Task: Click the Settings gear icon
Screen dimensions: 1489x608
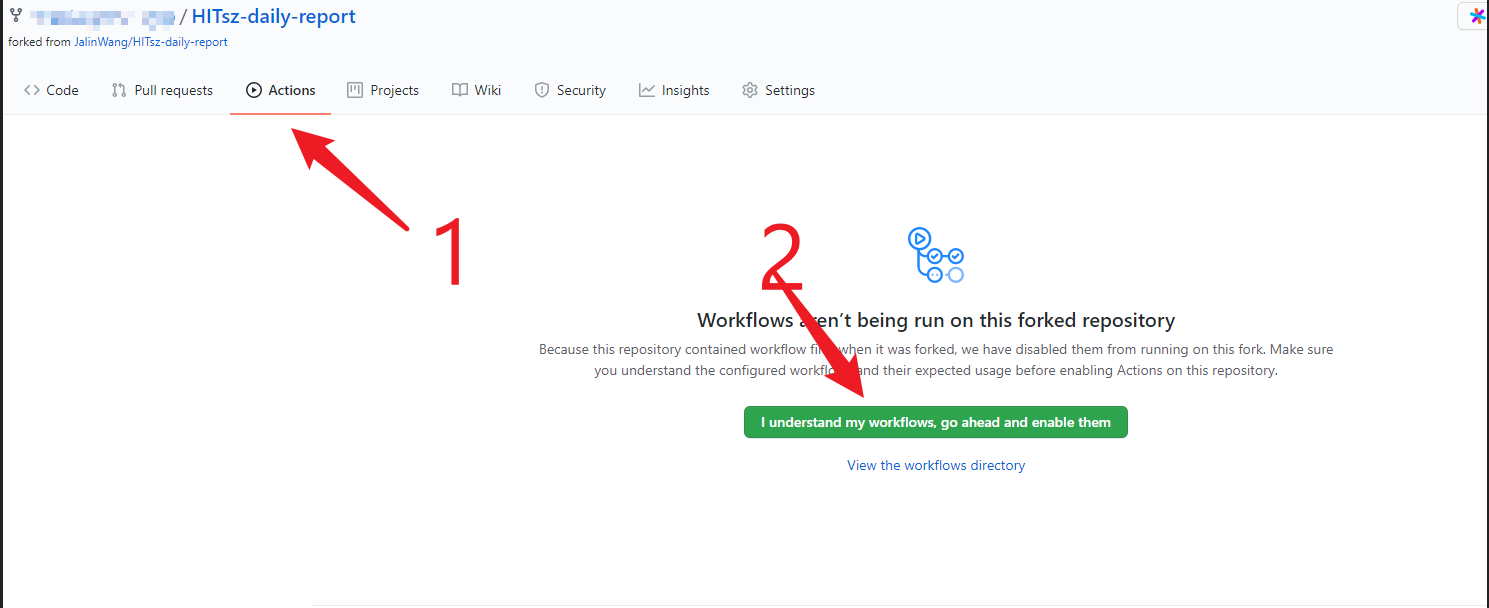Action: [x=750, y=90]
